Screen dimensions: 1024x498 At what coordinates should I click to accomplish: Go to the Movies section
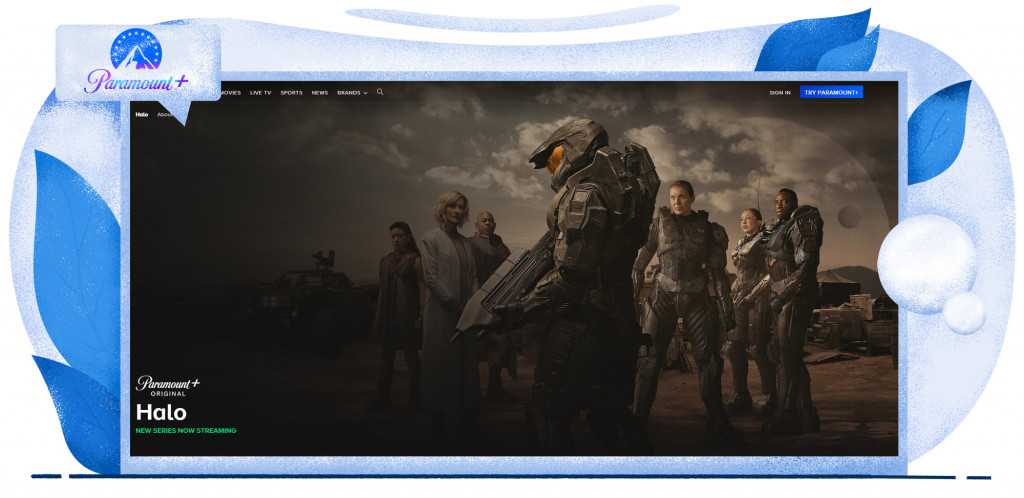pyautogui.click(x=231, y=93)
